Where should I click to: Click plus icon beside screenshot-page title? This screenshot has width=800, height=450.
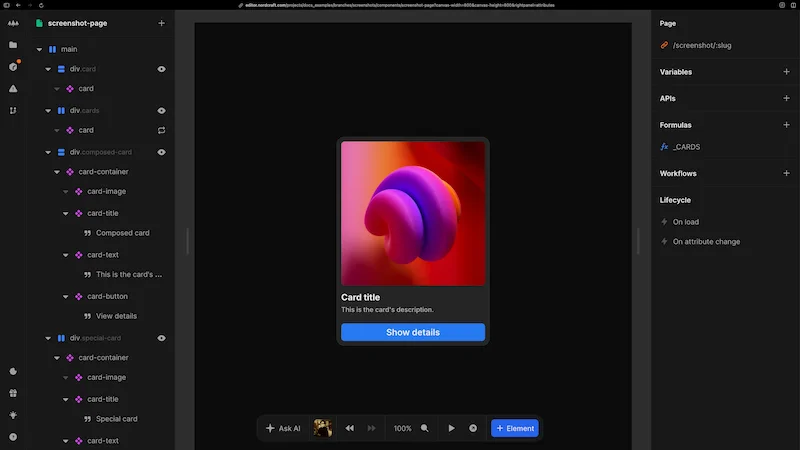tap(161, 23)
